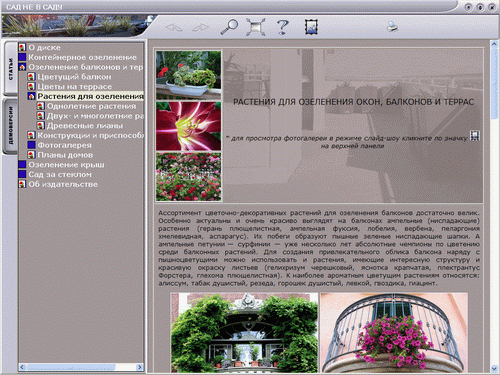500x375 pixels.
Task: Minimize the 'Сад не в саду' window
Action: tap(469, 7)
